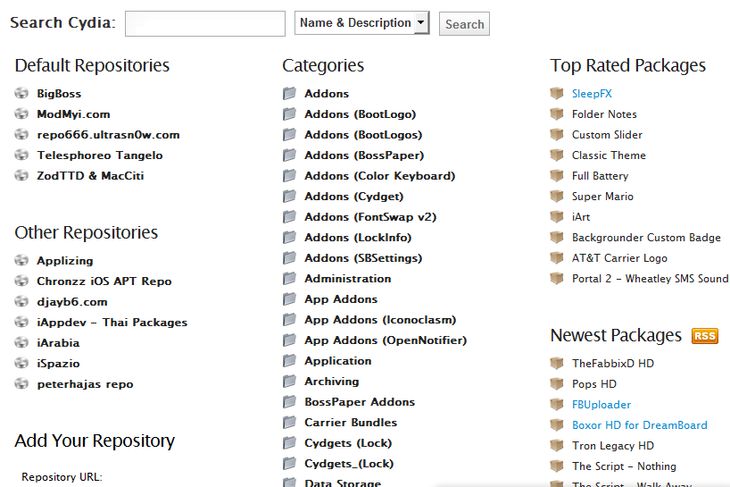
Task: Open the Addons (BootLogos) category
Action: tap(363, 135)
